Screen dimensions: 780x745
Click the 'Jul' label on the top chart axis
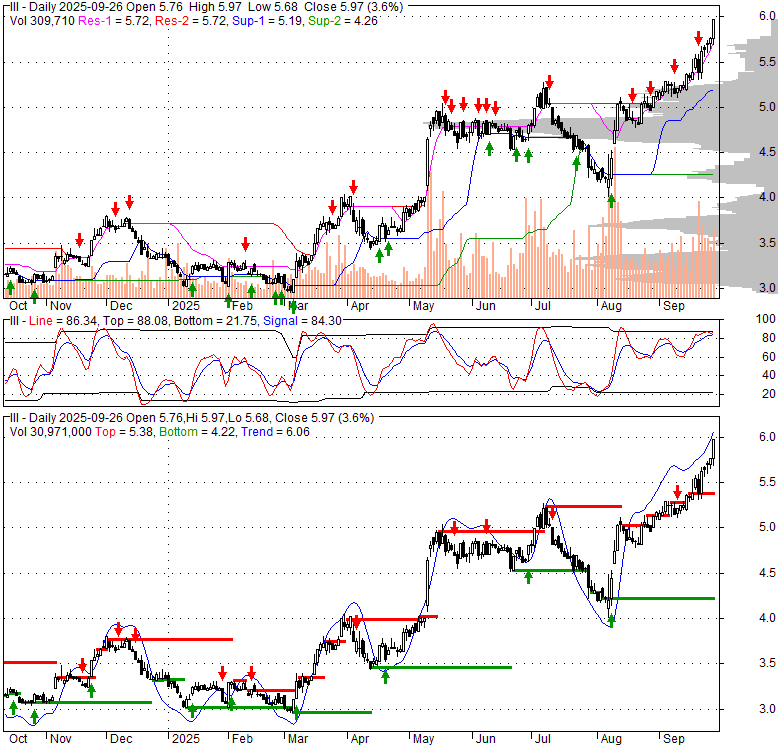pos(542,306)
